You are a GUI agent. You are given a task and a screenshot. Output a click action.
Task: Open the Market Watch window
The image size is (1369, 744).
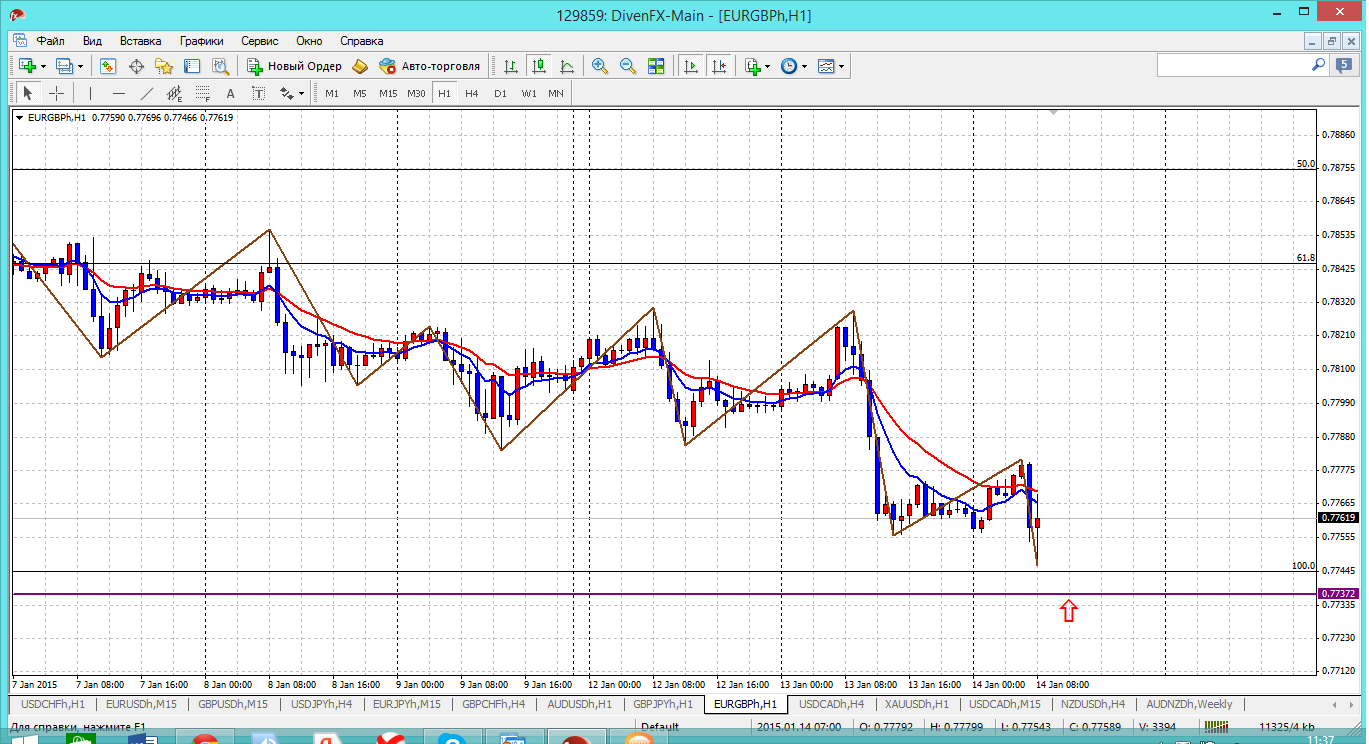pos(108,66)
